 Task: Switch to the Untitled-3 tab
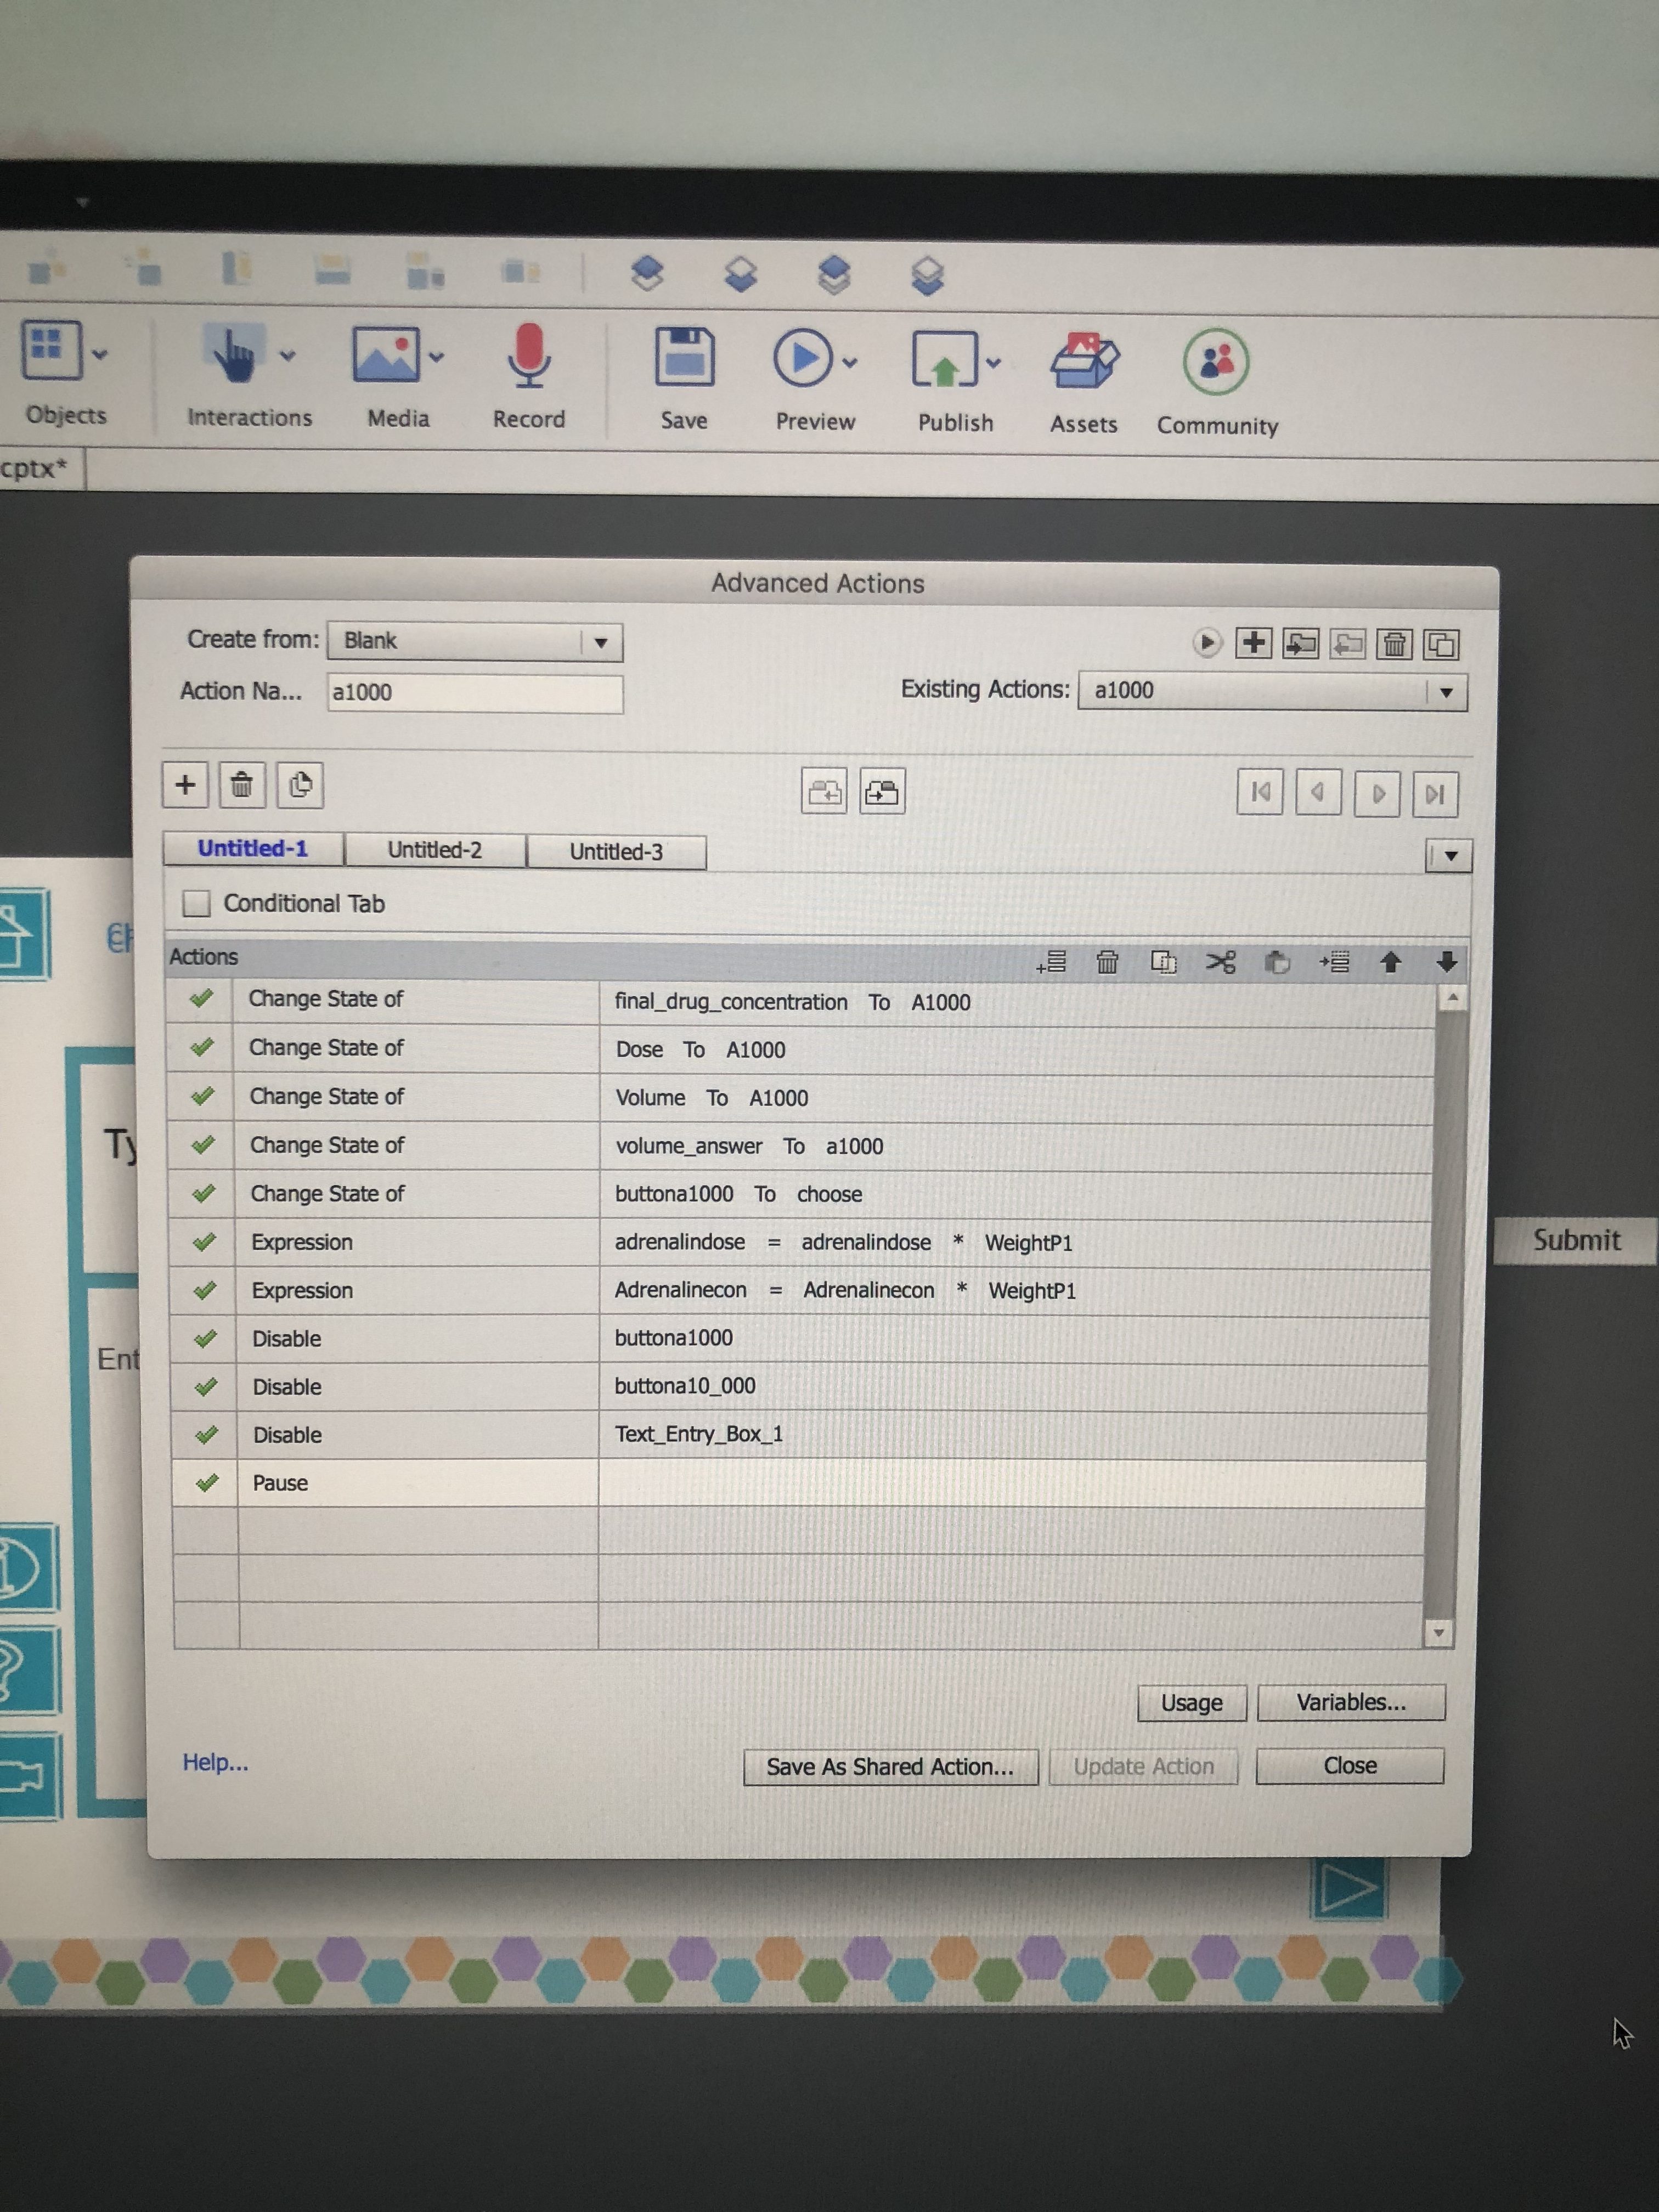point(616,852)
